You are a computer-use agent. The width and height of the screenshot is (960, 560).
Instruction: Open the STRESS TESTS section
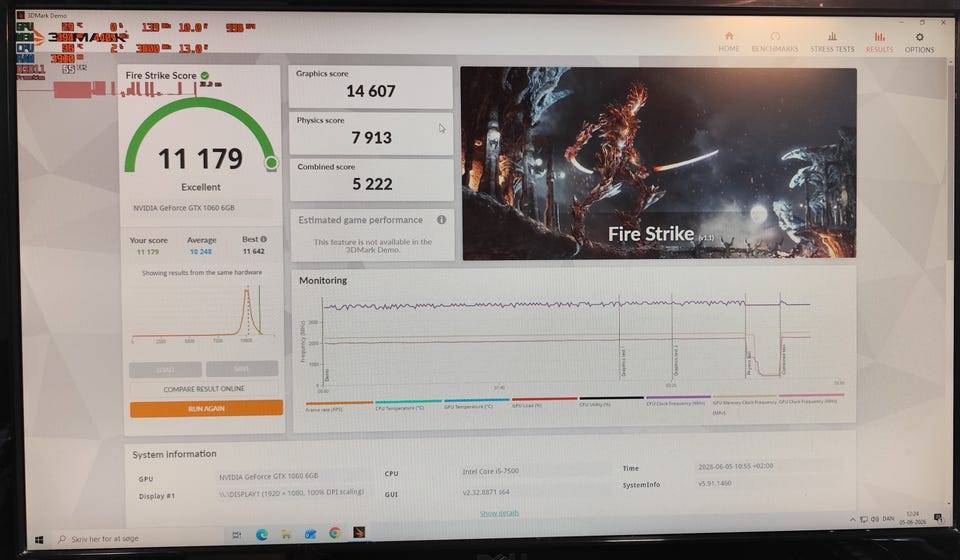pos(832,42)
